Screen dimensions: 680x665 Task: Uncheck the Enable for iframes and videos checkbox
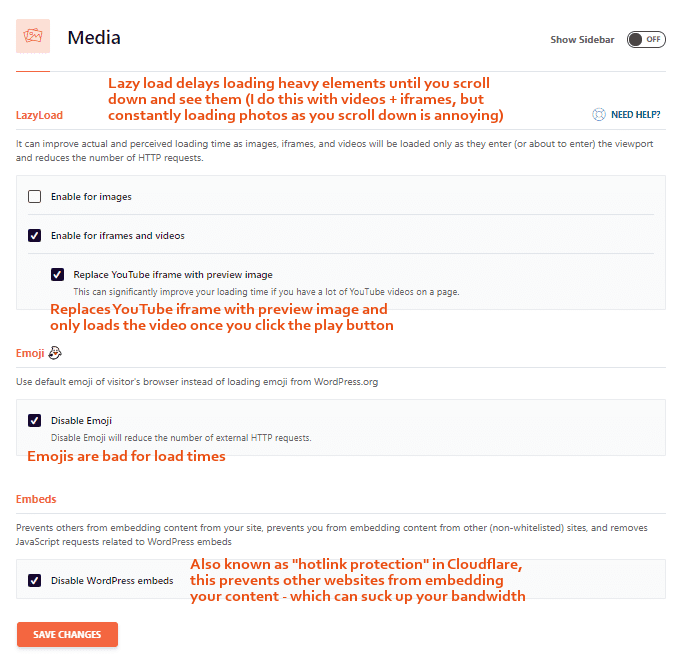[x=35, y=236]
